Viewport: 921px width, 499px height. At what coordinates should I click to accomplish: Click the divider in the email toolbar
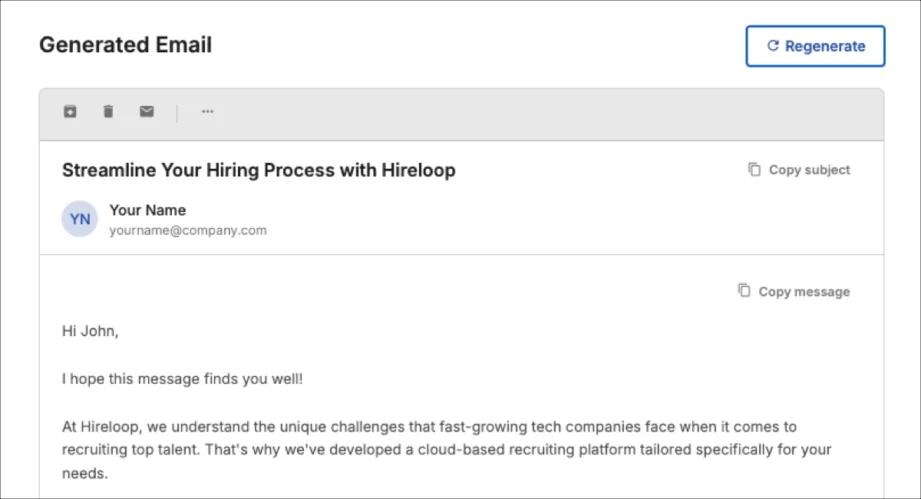point(177,113)
